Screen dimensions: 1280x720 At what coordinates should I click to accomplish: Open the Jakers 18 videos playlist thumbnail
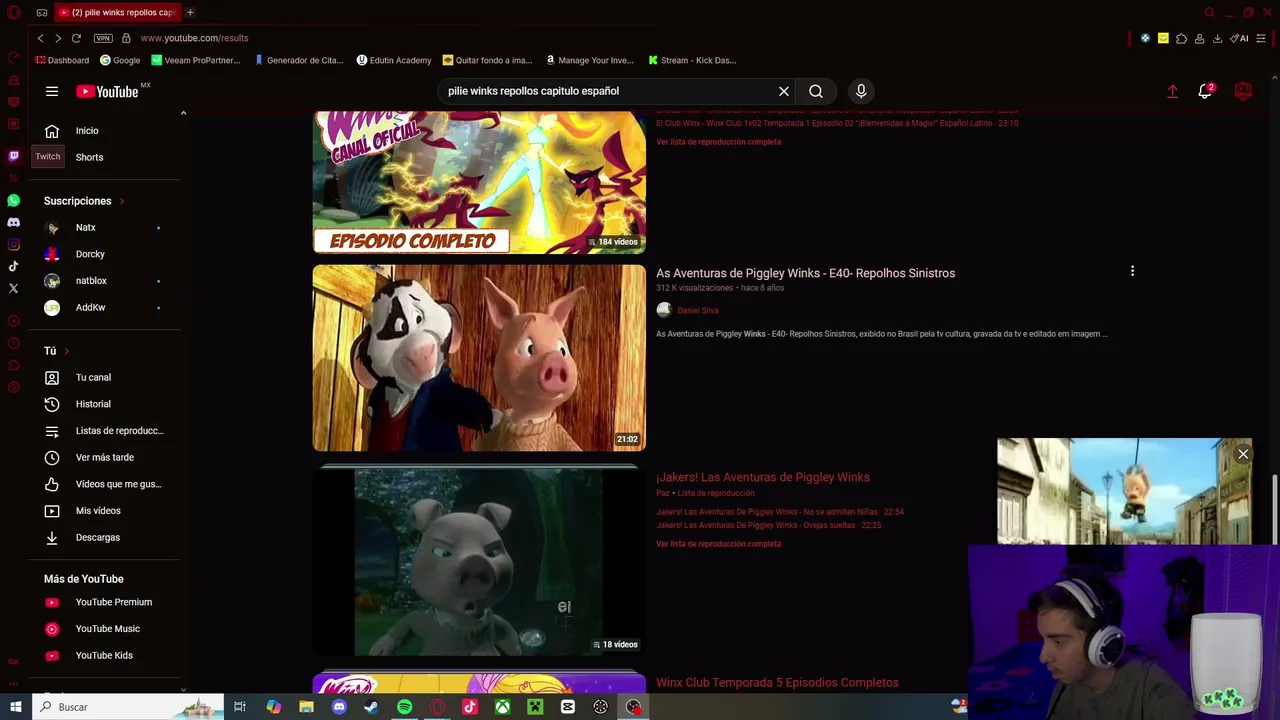(479, 561)
